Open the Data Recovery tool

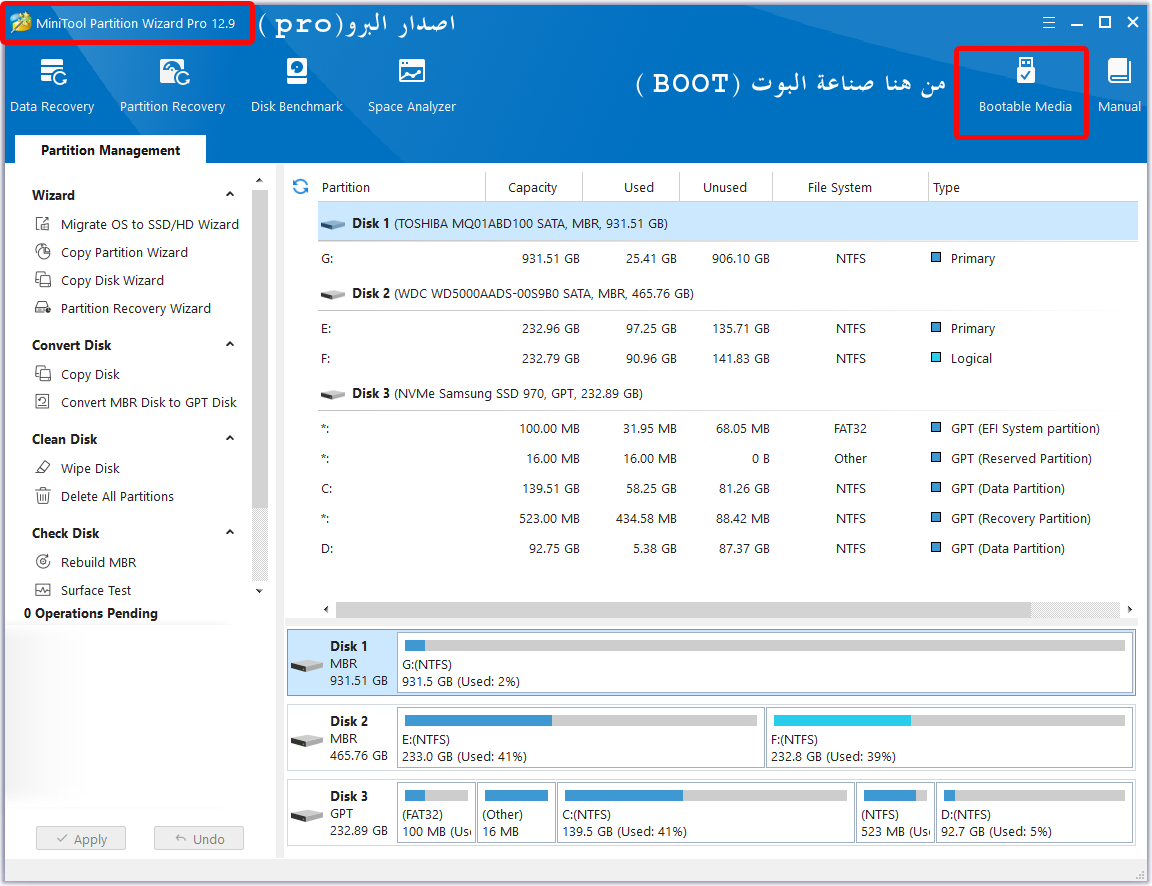[x=52, y=86]
